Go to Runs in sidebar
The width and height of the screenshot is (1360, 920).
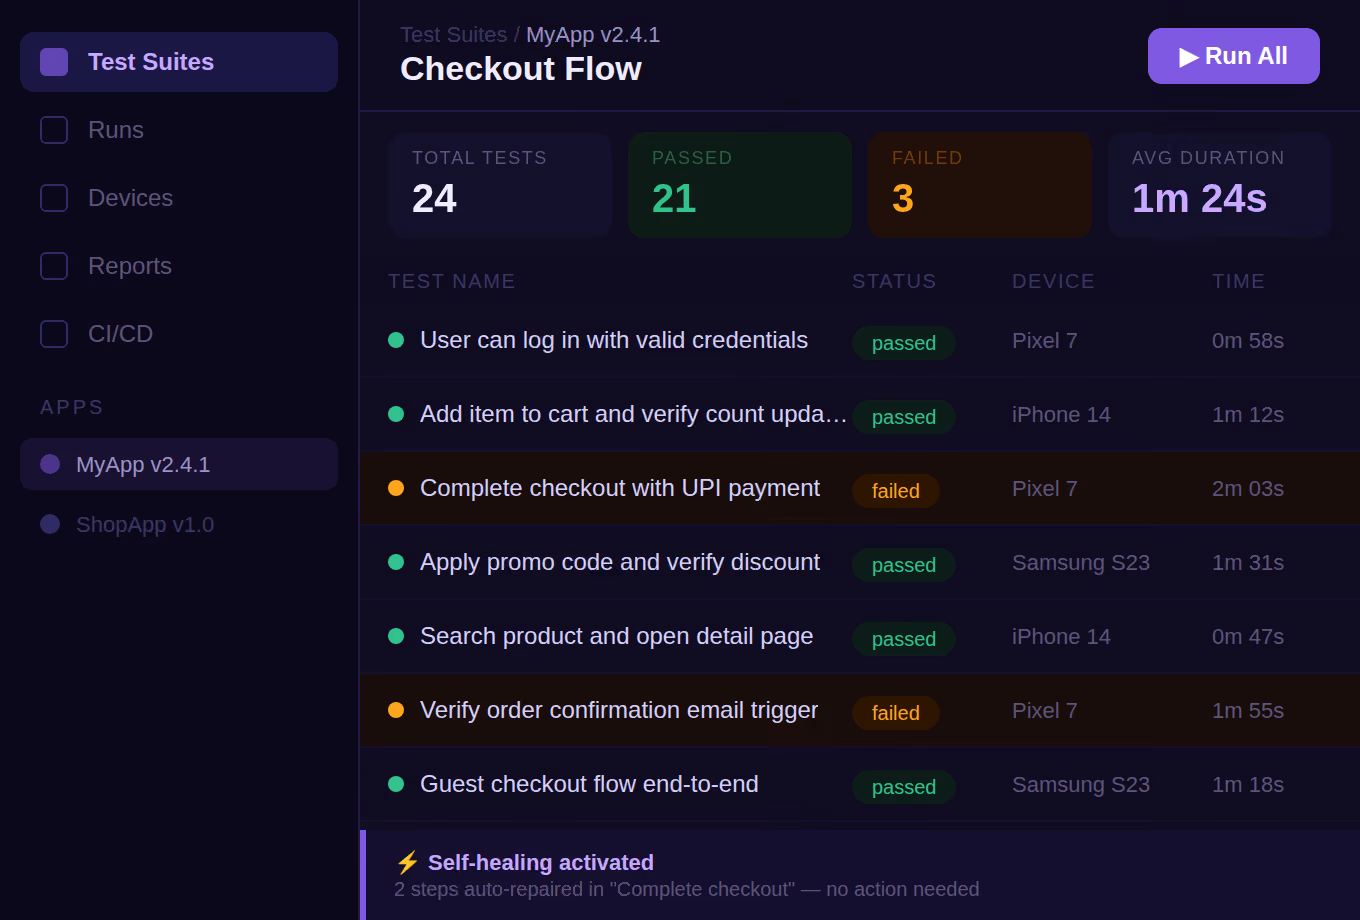179,130
